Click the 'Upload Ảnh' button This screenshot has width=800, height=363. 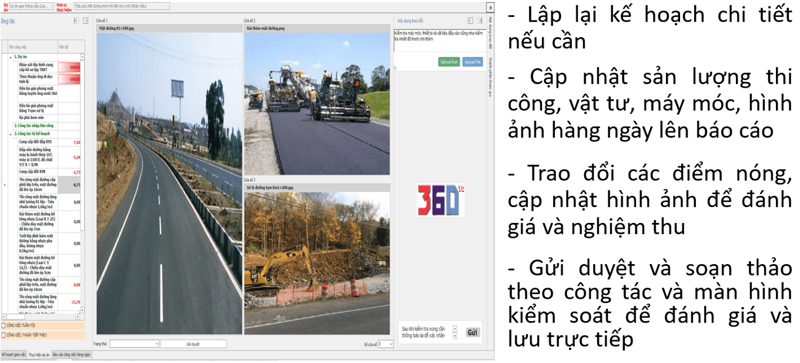(448, 62)
